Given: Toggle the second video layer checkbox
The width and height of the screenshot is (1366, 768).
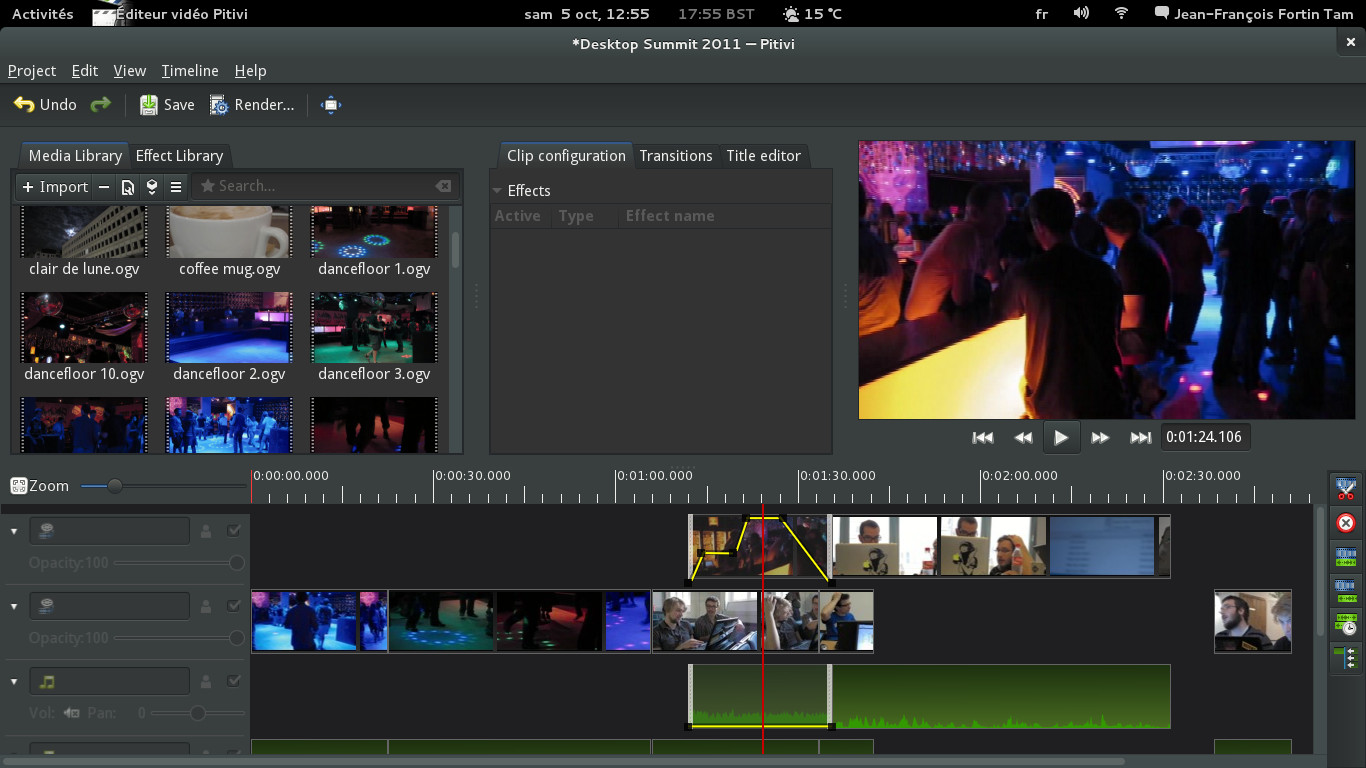Looking at the screenshot, I should (235, 605).
